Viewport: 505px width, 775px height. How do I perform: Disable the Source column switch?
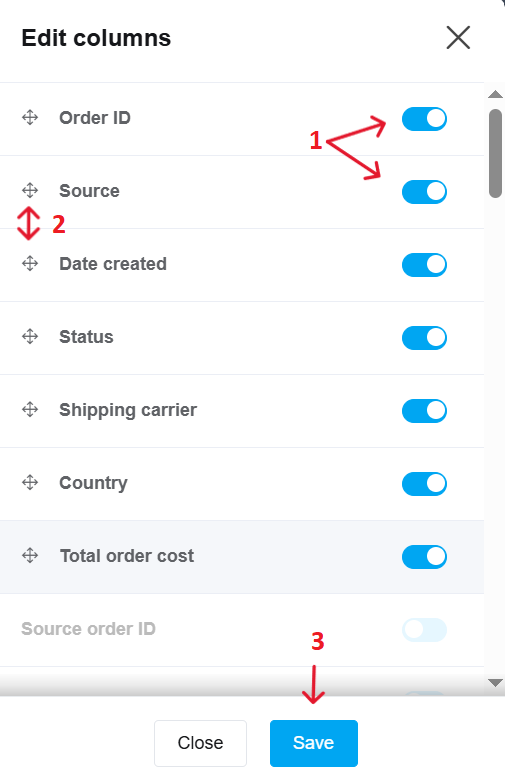(x=424, y=192)
